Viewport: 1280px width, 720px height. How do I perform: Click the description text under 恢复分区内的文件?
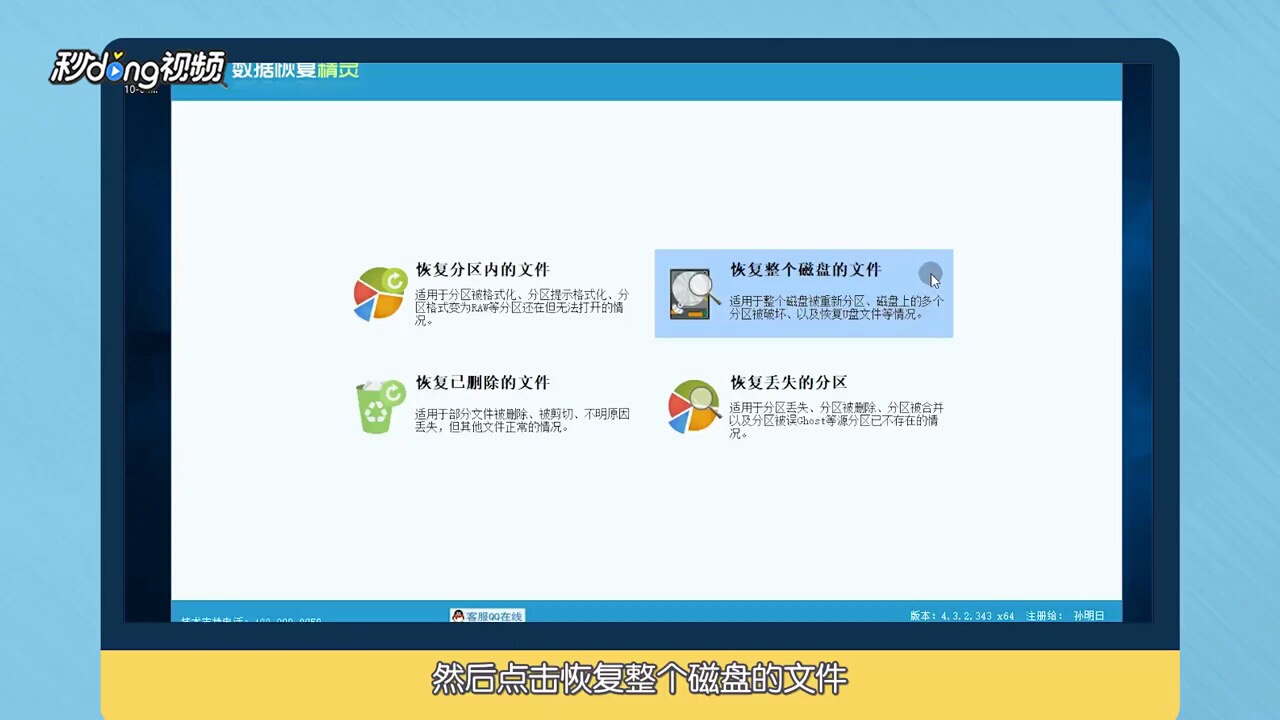click(x=522, y=308)
